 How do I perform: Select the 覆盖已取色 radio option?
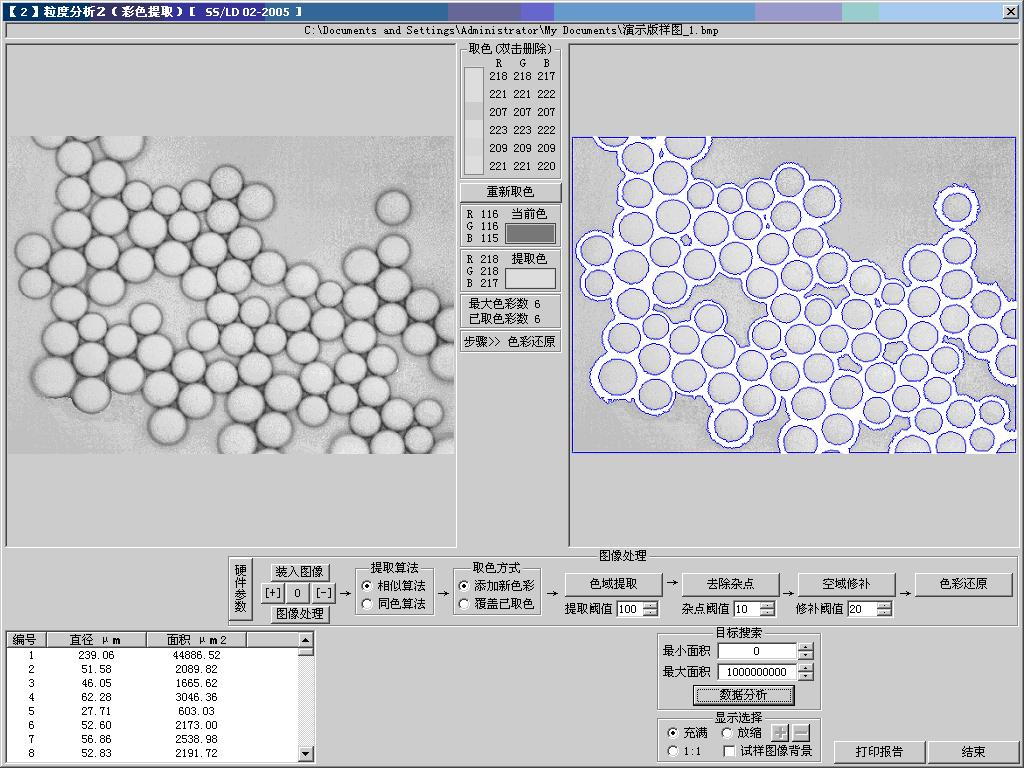click(464, 604)
